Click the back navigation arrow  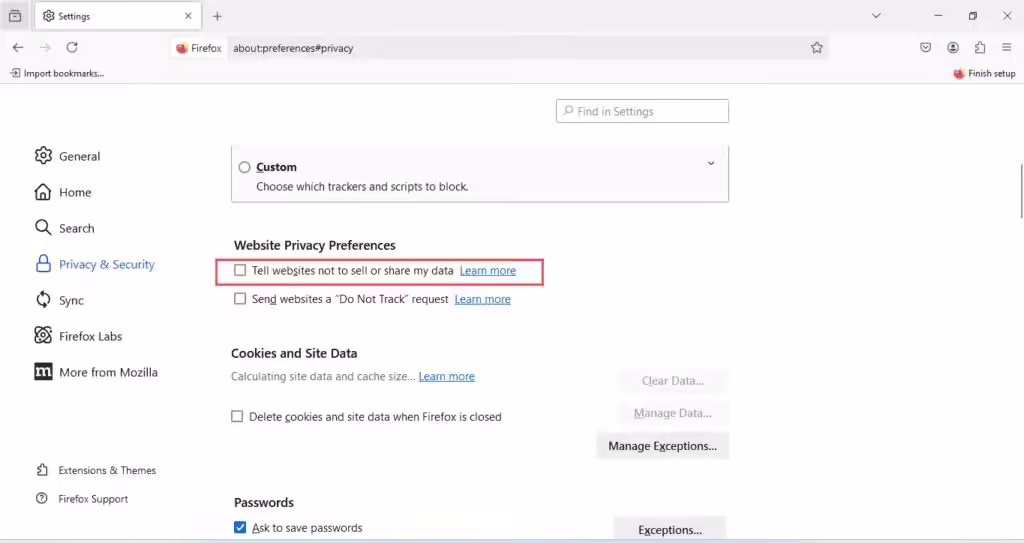click(x=18, y=48)
